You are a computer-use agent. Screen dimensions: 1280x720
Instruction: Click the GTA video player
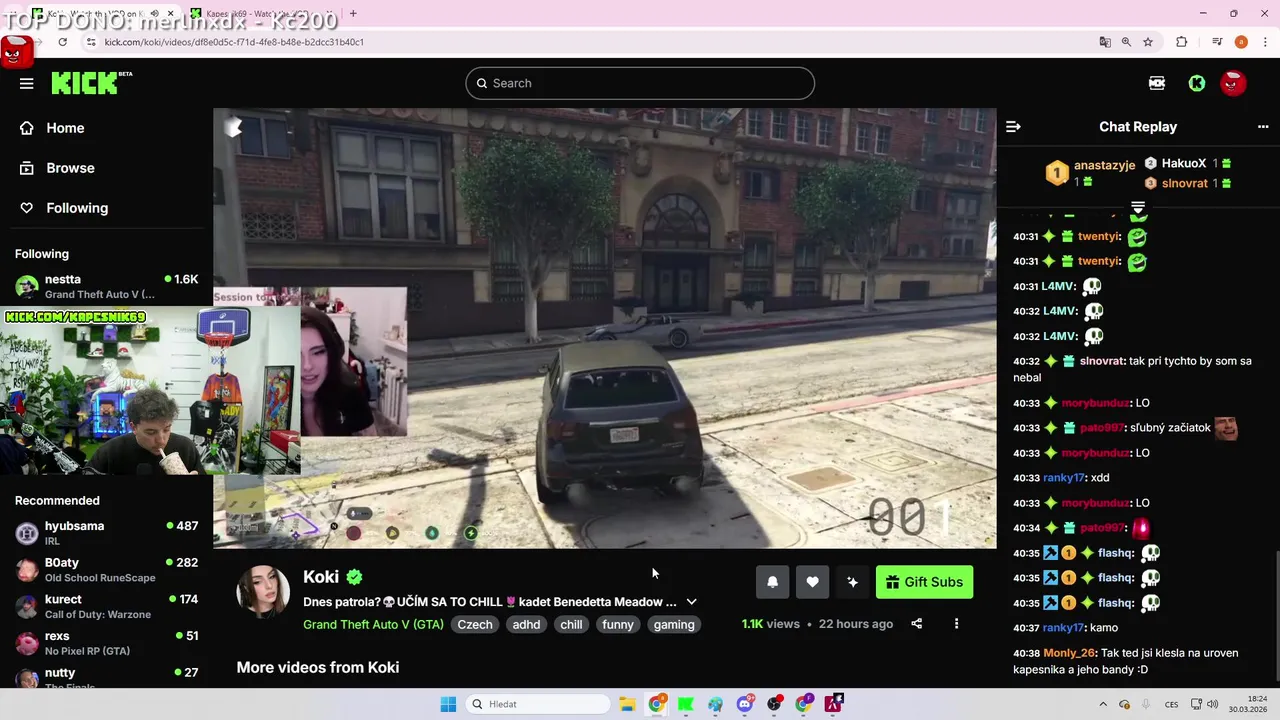tap(604, 328)
